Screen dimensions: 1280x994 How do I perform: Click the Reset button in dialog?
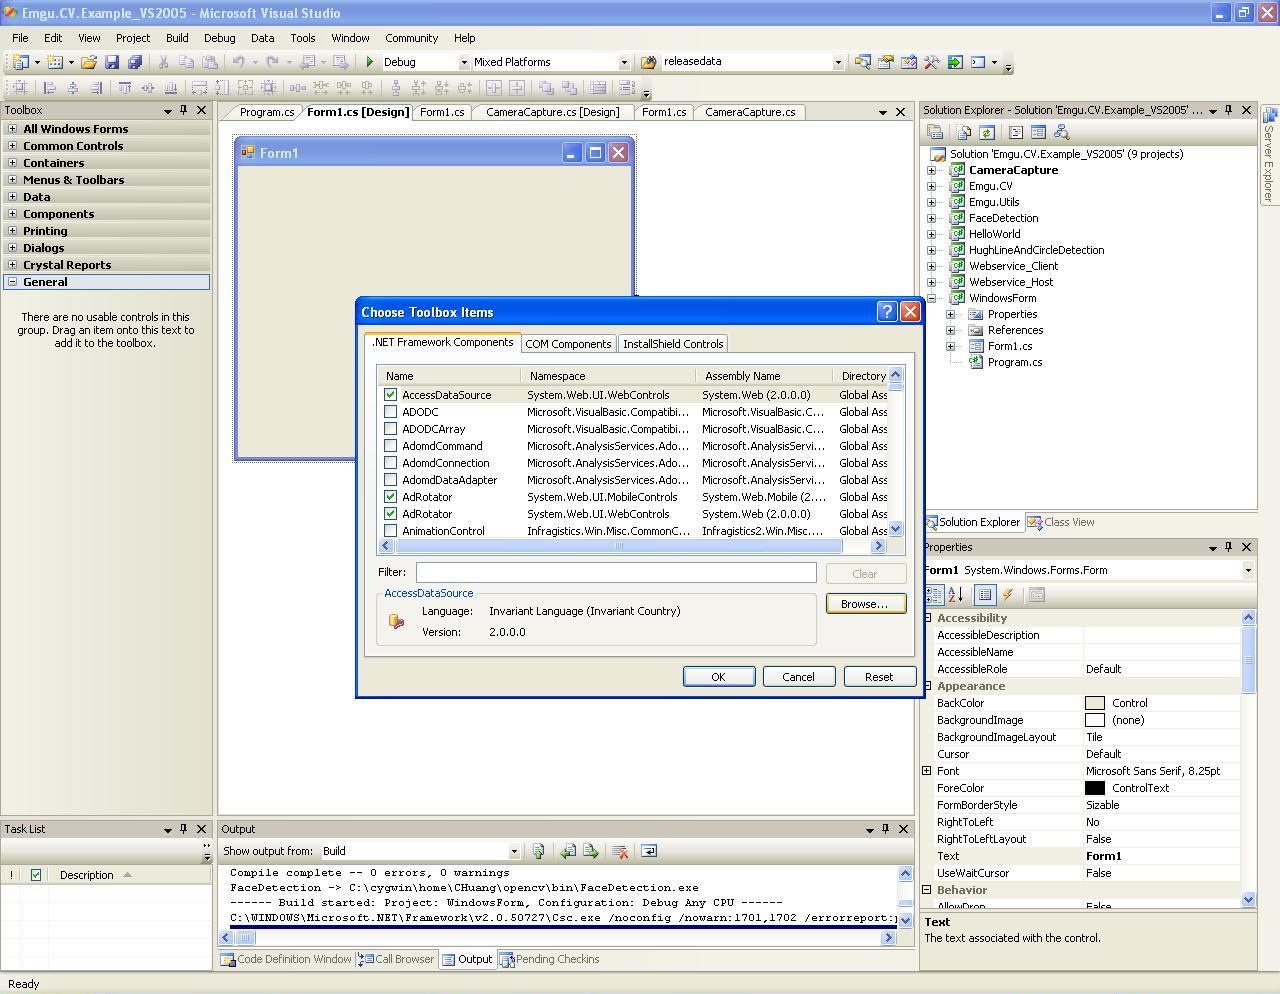point(879,677)
